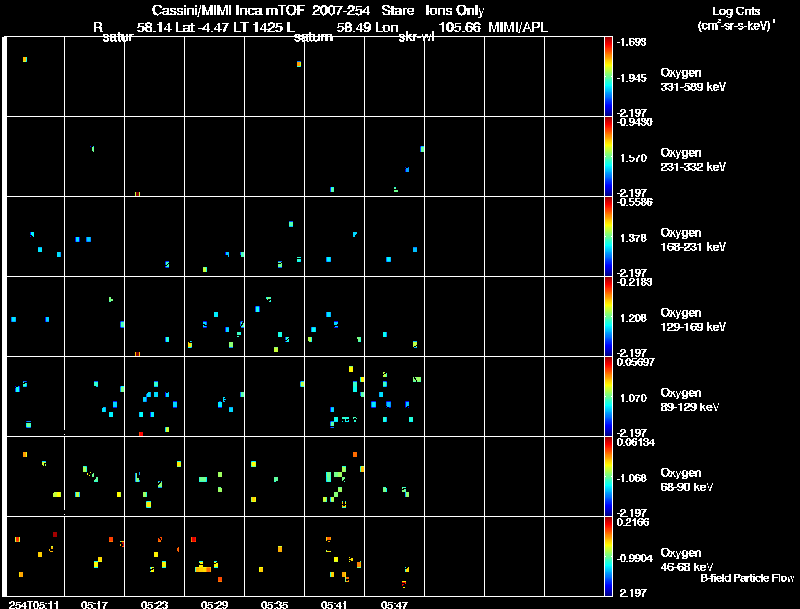Screen dimensions: 800x609
Task: Click the '1.570' colorbar value
Action: [633, 158]
